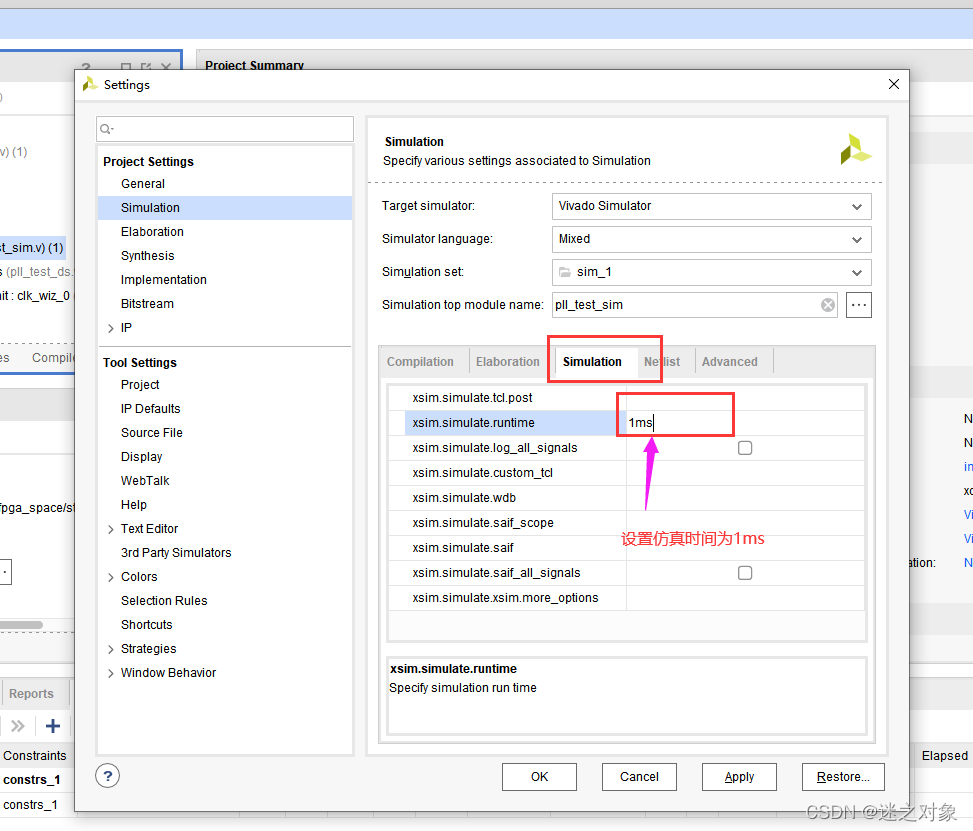Click the xsim.simulate.wdb row
Image resolution: width=973 pixels, height=831 pixels.
click(627, 498)
